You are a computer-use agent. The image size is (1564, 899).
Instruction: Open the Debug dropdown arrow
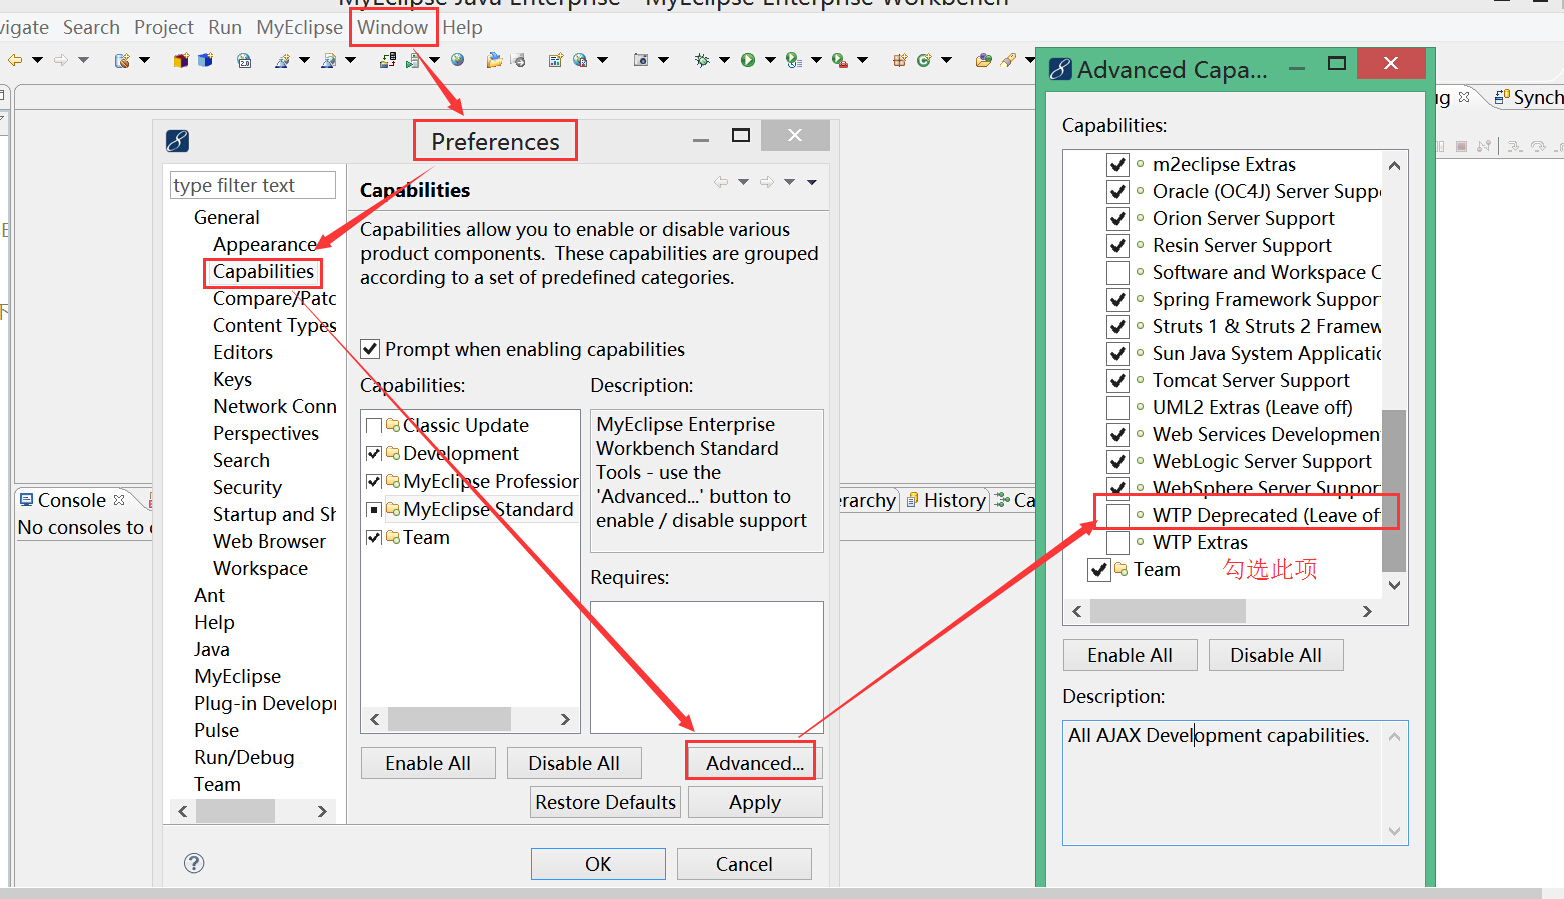click(x=725, y=60)
